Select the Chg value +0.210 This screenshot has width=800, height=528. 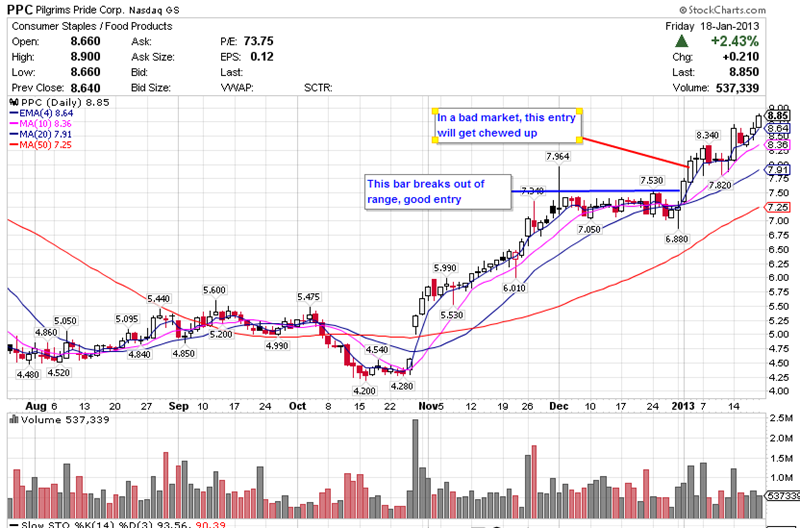coord(741,57)
